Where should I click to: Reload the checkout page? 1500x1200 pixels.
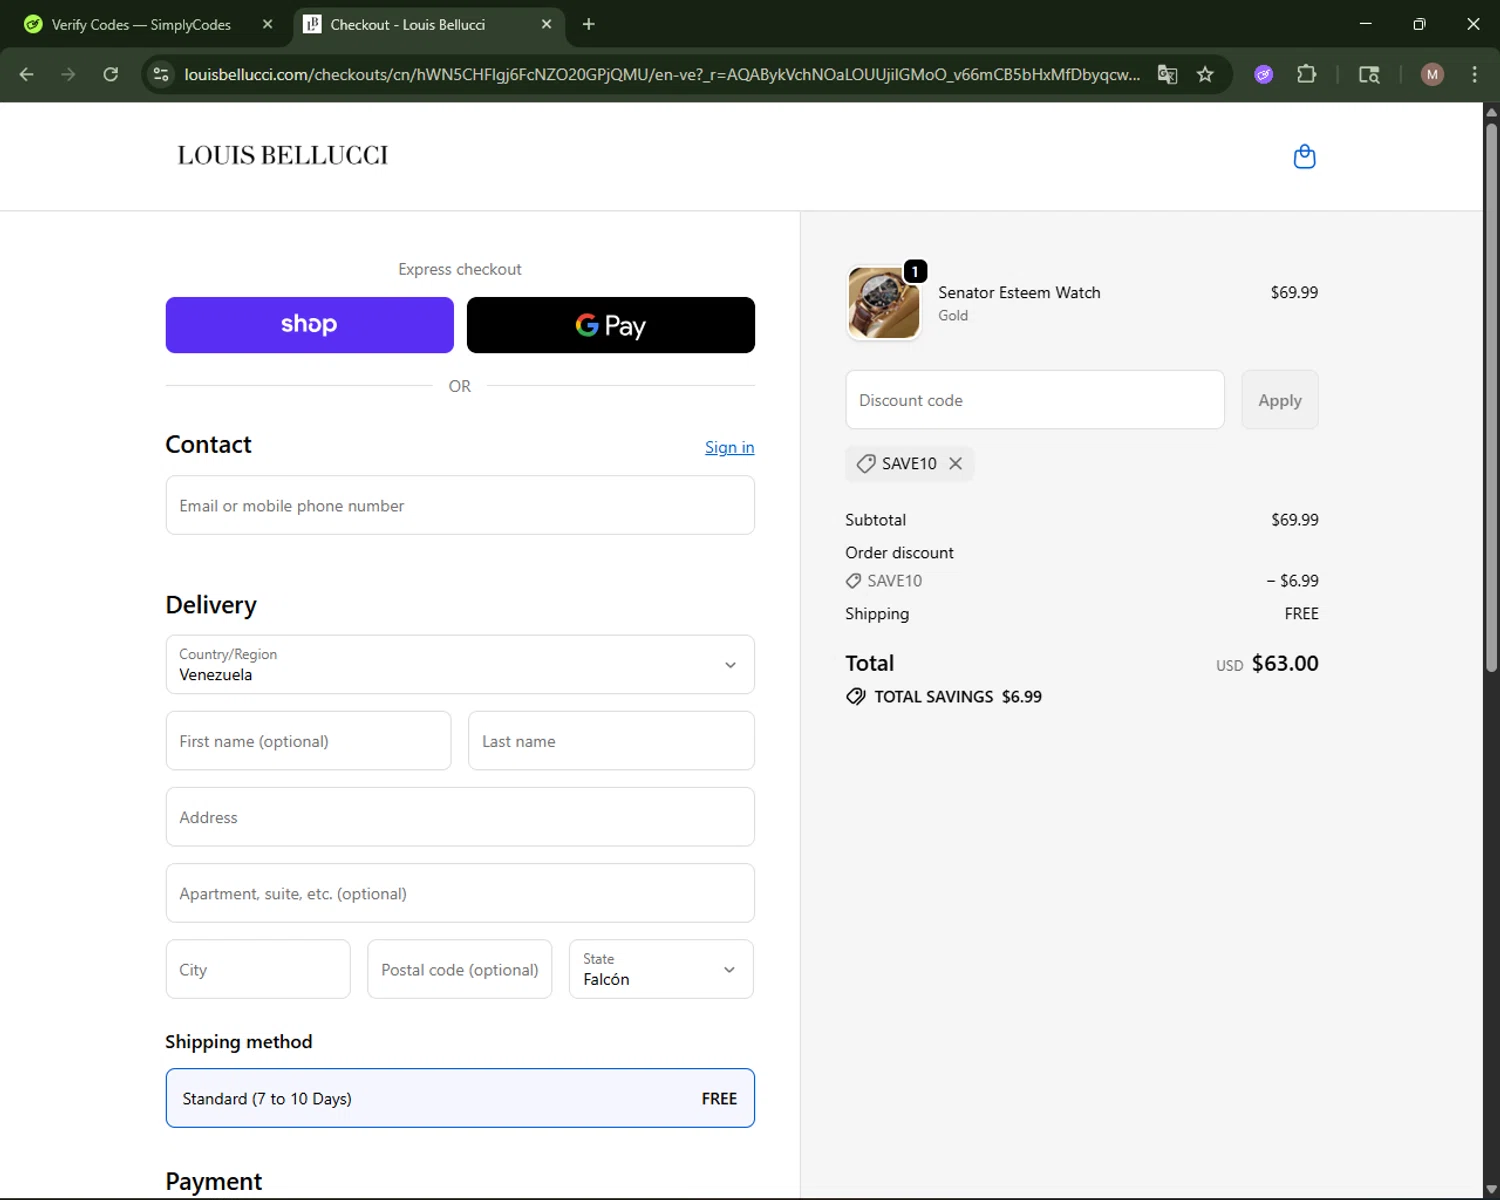click(x=111, y=74)
